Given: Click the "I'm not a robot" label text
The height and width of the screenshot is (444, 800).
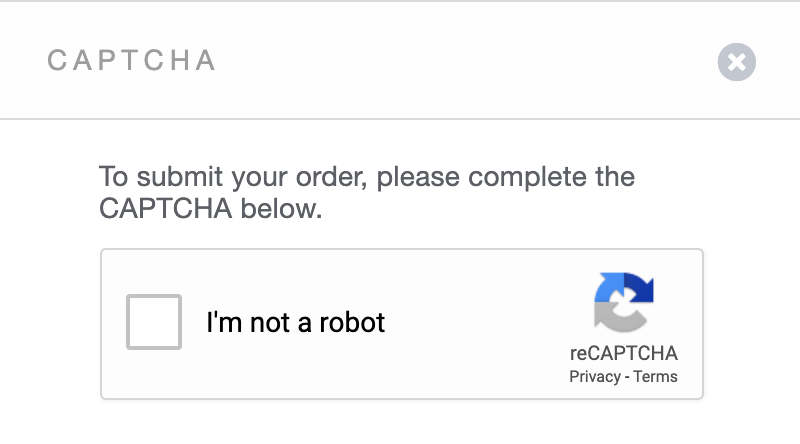Looking at the screenshot, I should pos(295,323).
